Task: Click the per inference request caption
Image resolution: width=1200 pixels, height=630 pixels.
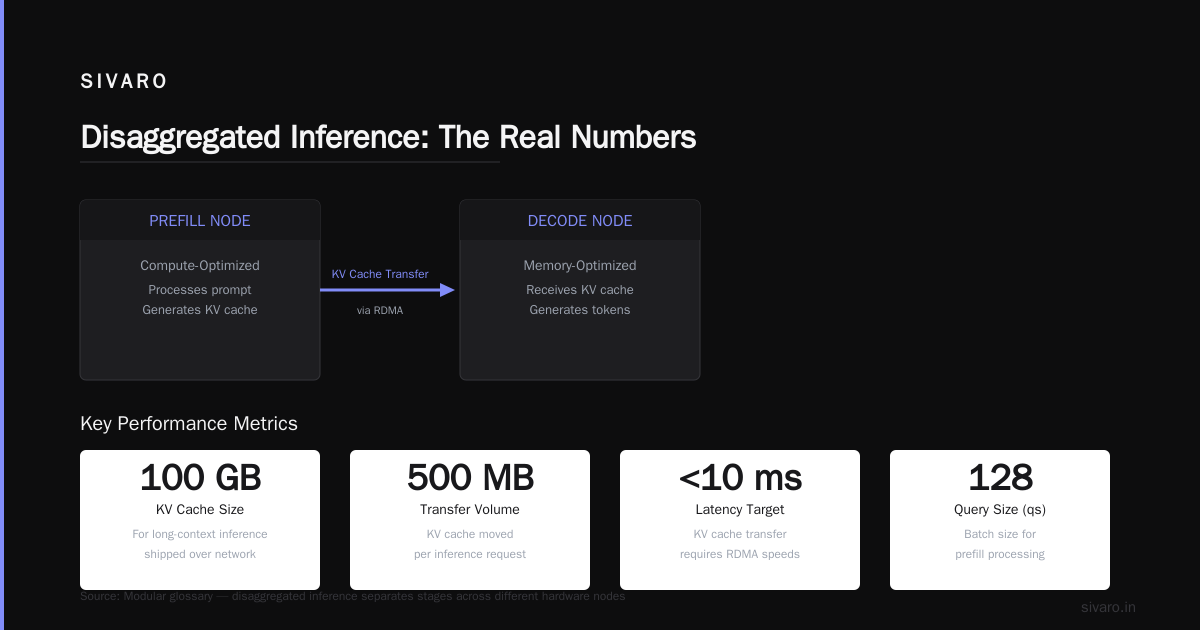Action: 470,554
